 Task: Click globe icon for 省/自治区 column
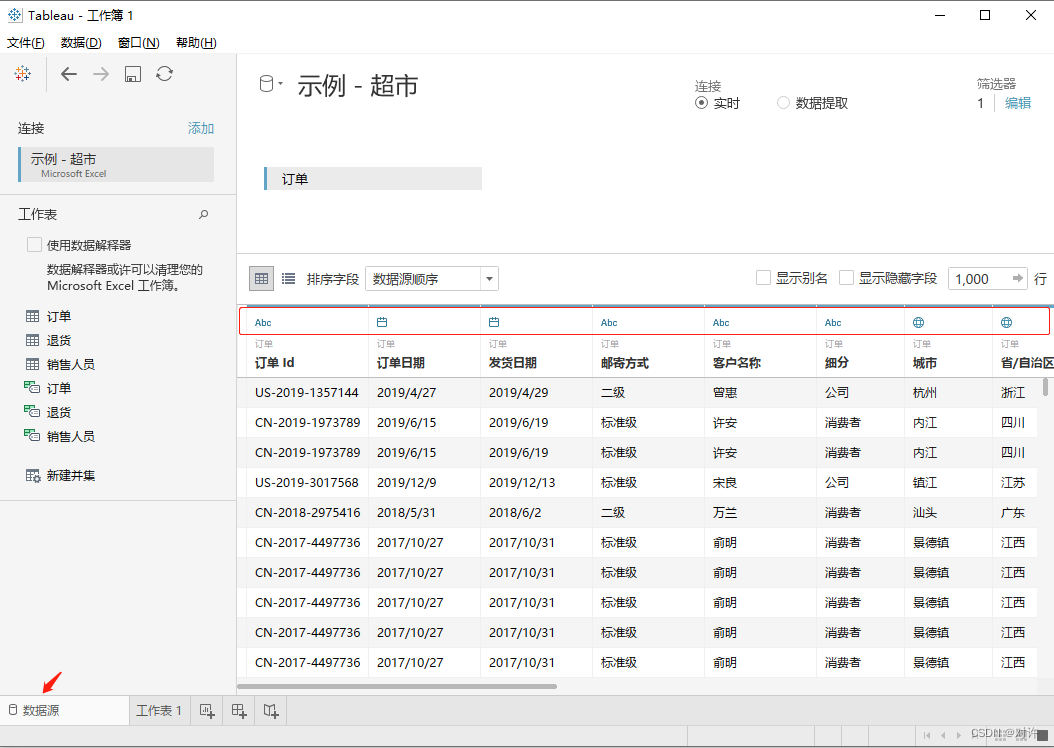coord(1006,323)
